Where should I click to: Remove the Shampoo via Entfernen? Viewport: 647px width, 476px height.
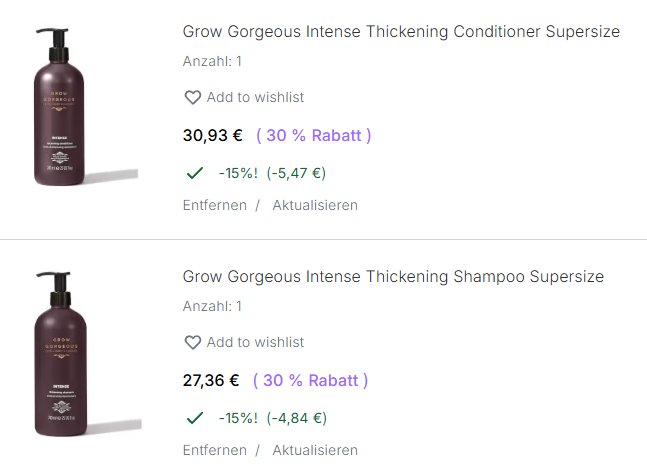pos(214,451)
